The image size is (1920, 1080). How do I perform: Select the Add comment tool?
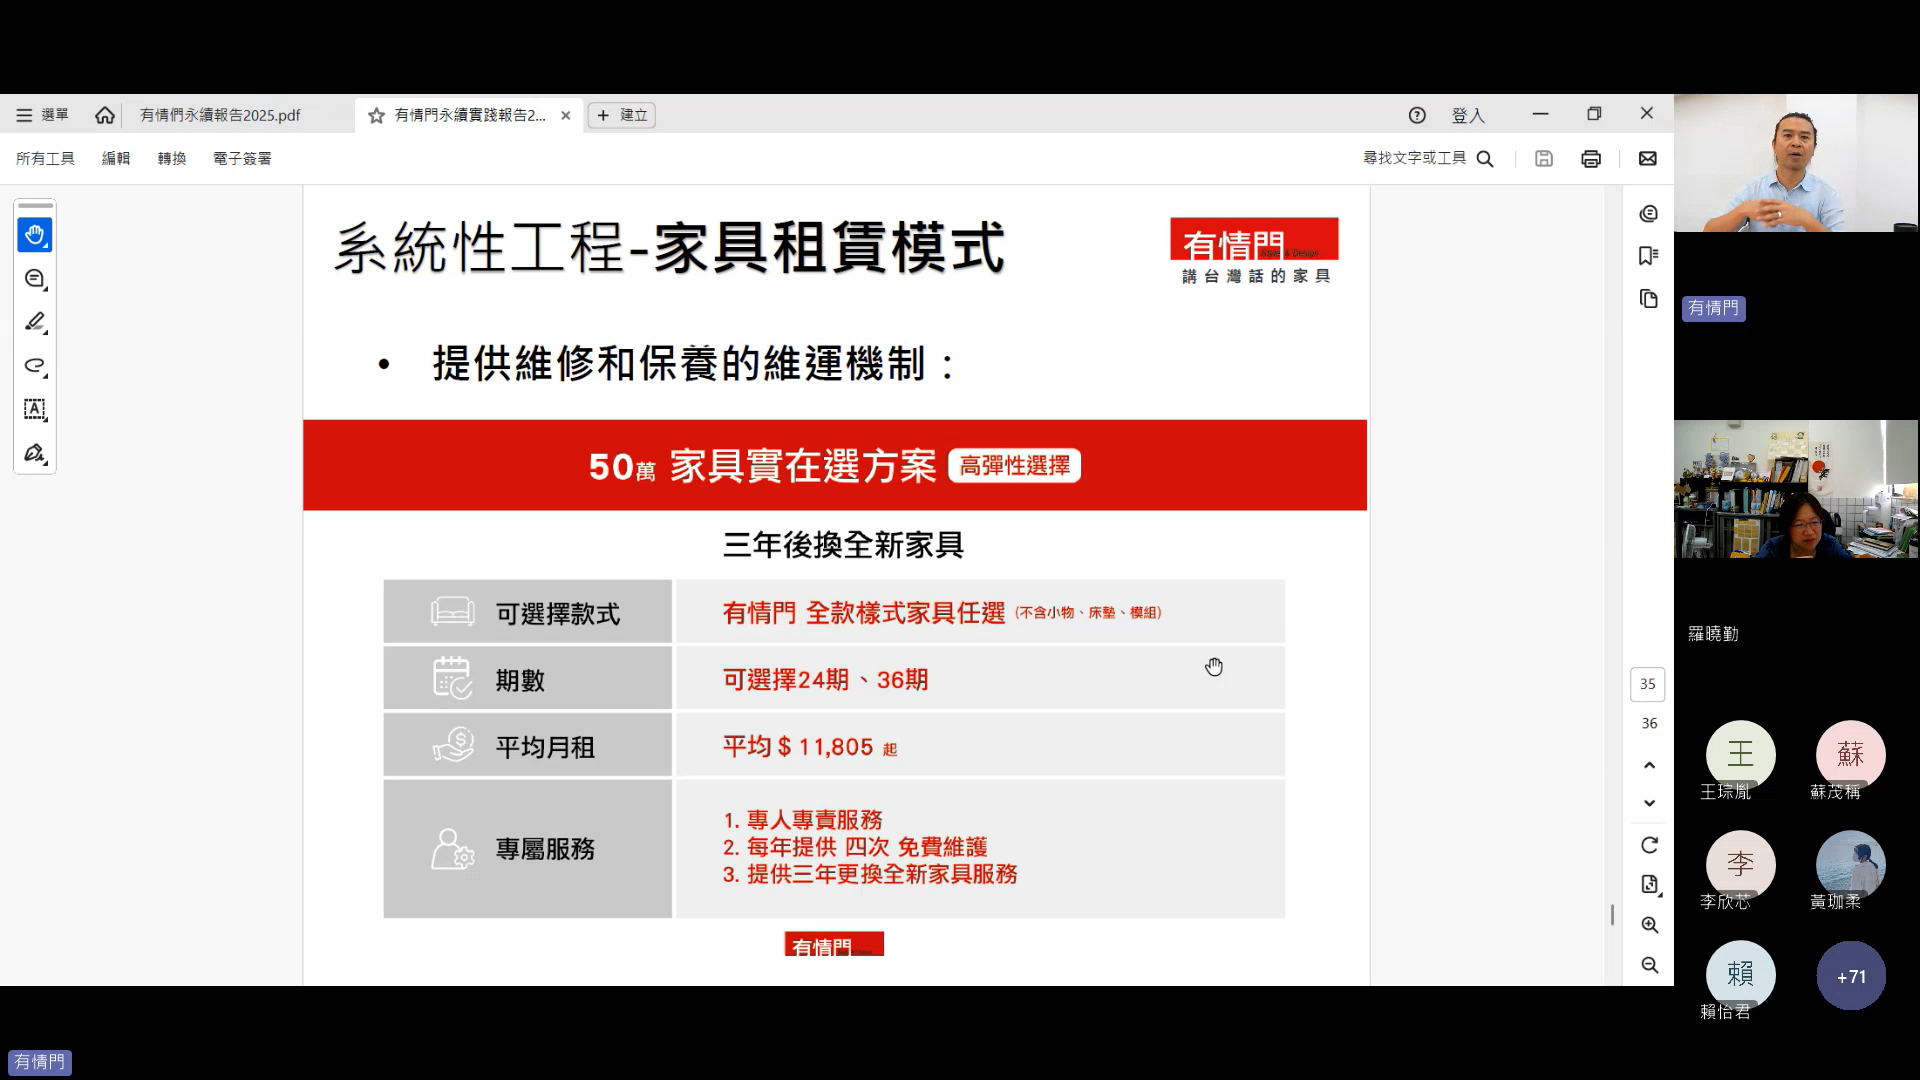[35, 279]
